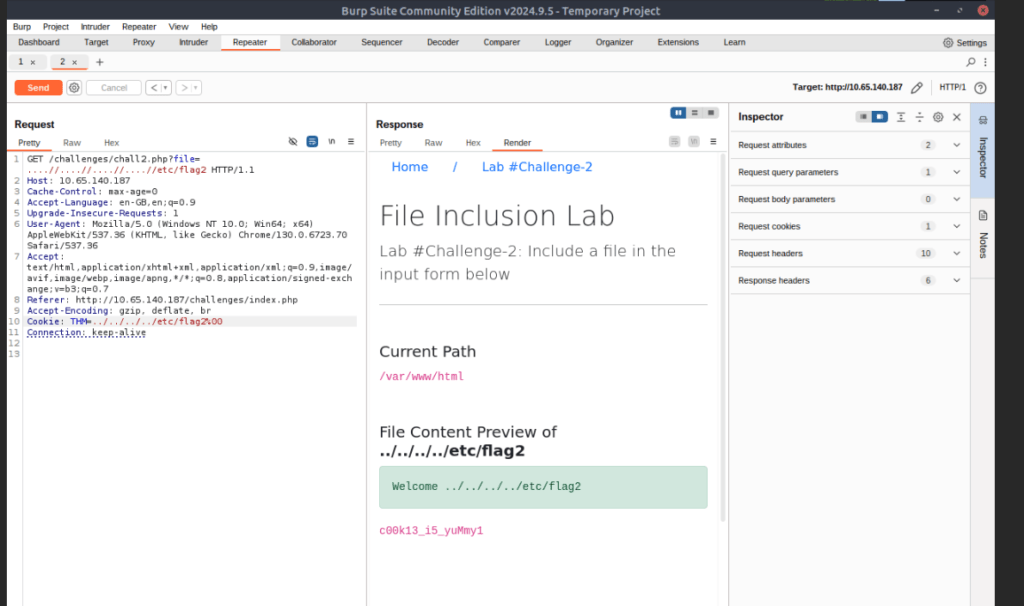Screen dimensions: 1024x606
Task: Switch Inspector to docked right layout
Action: click(880, 117)
